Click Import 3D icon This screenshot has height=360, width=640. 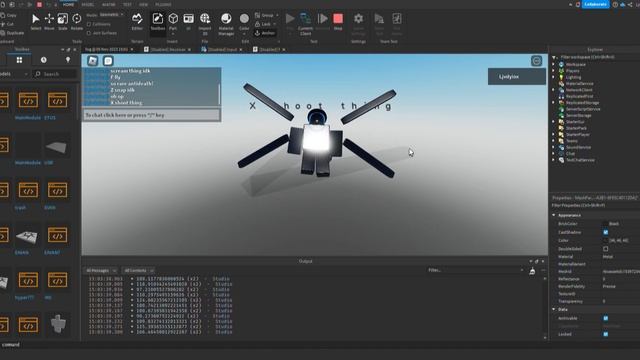(205, 19)
